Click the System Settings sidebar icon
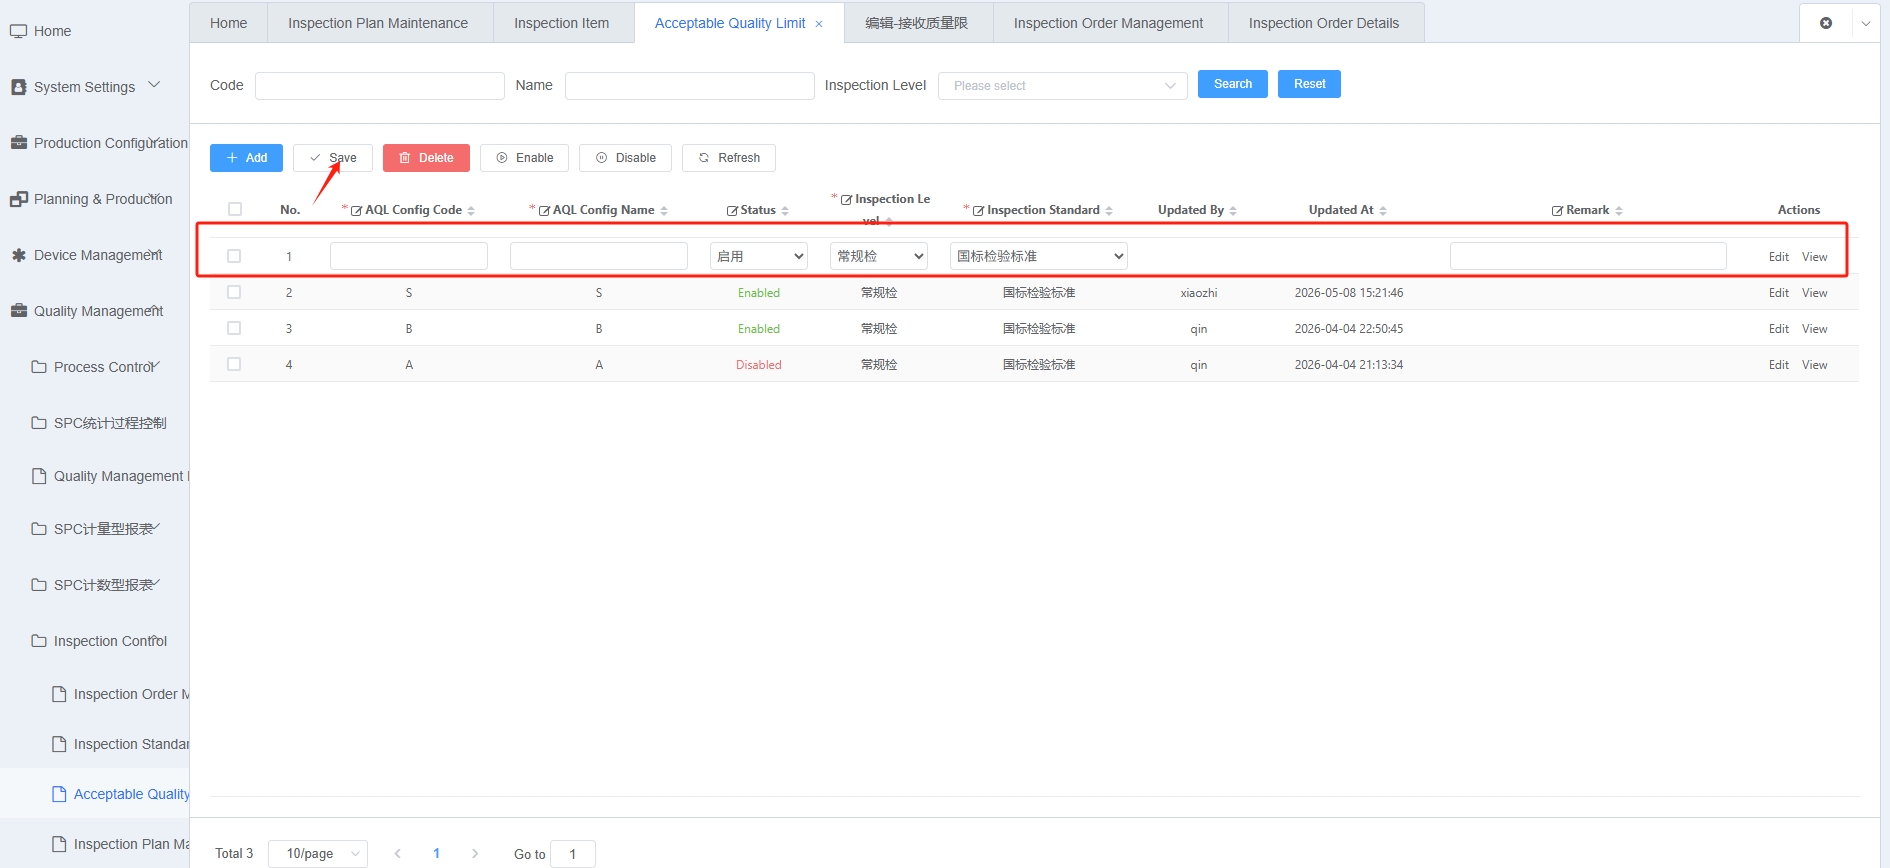 (x=18, y=87)
